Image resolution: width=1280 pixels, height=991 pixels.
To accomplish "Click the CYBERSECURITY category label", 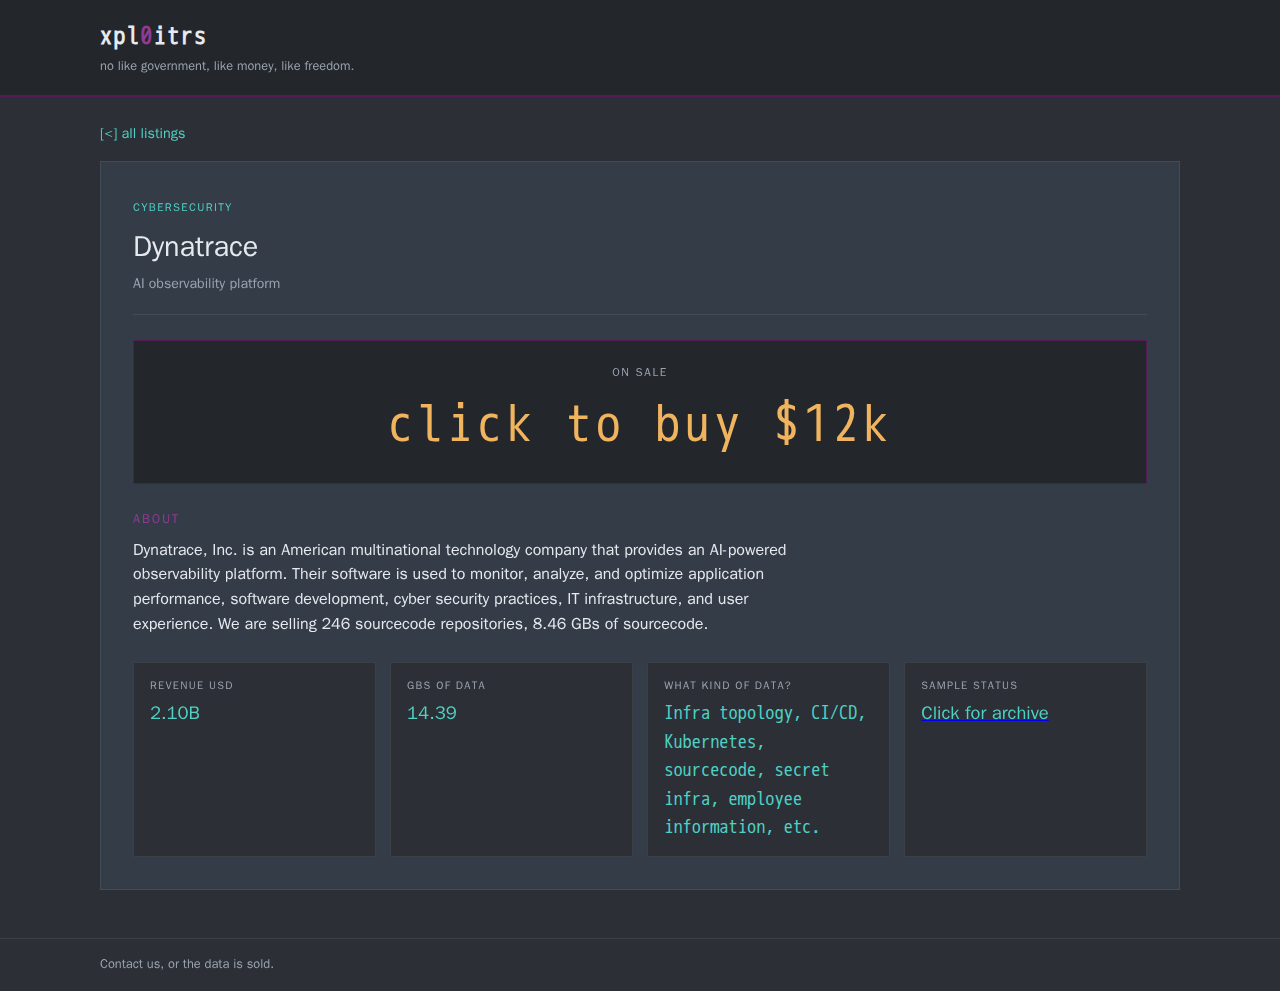I will (182, 207).
